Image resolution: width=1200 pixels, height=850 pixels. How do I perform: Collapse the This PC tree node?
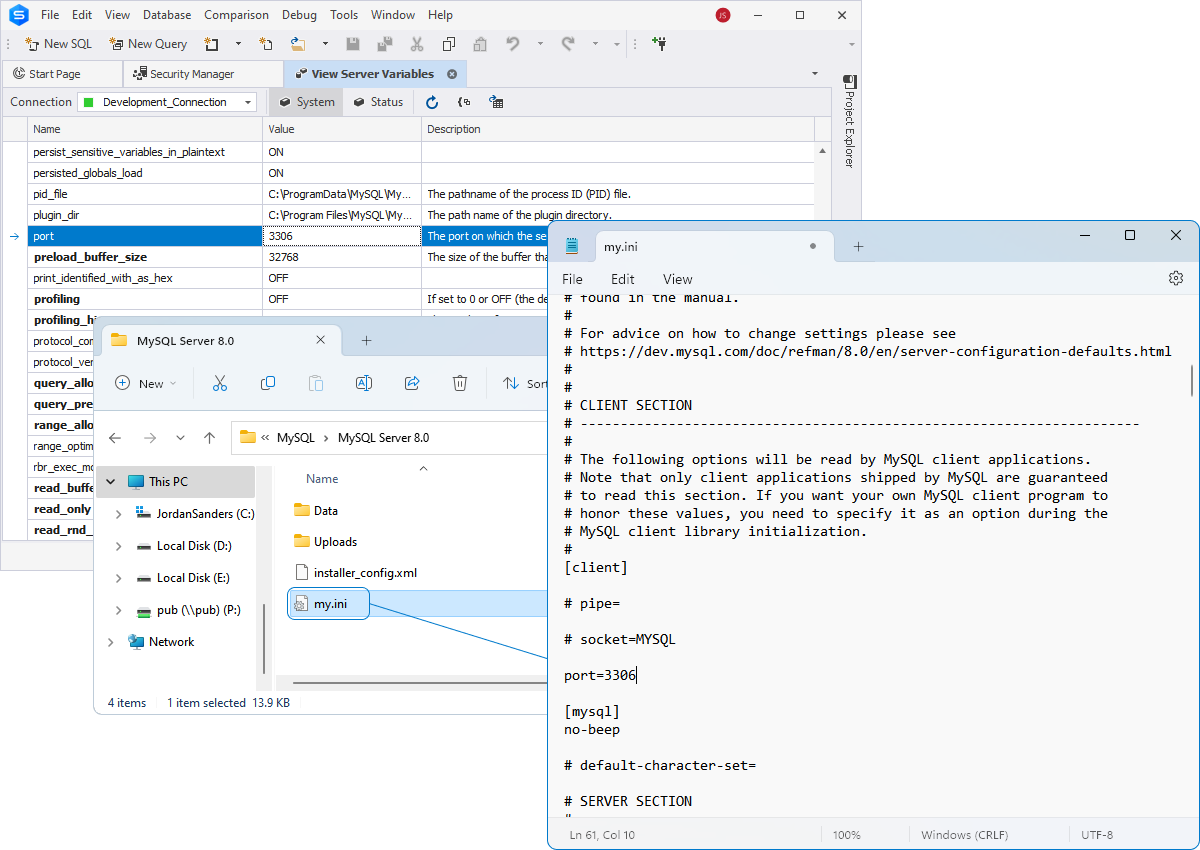110,482
